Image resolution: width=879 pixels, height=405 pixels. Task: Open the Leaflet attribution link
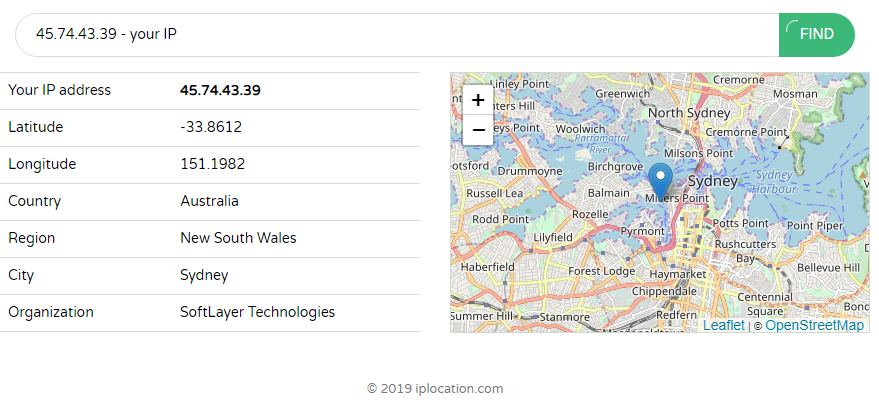tap(723, 325)
